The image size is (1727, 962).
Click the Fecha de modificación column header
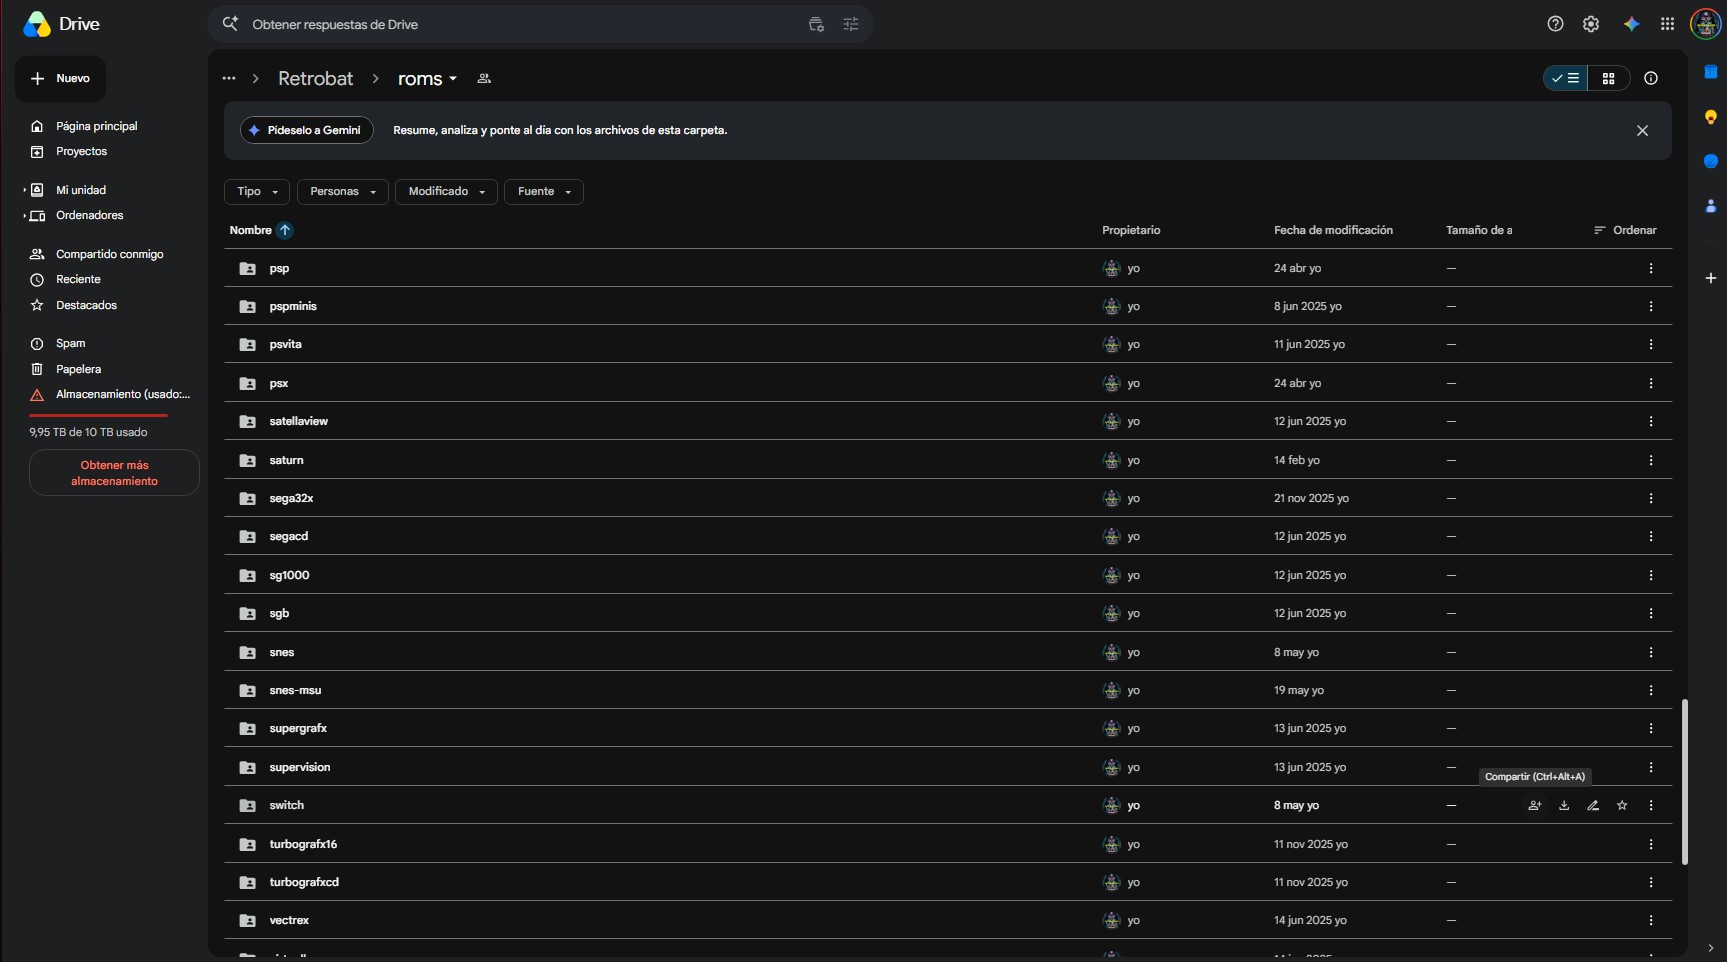[x=1333, y=230]
